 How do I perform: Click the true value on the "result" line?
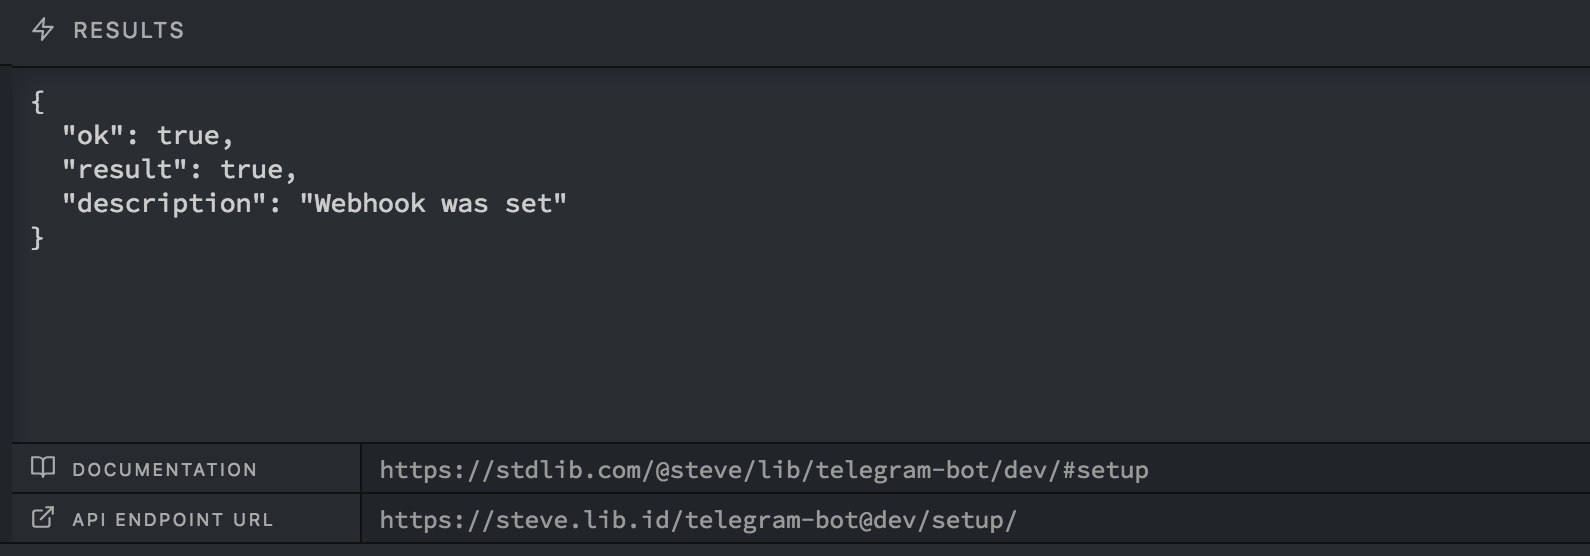pyautogui.click(x=251, y=170)
